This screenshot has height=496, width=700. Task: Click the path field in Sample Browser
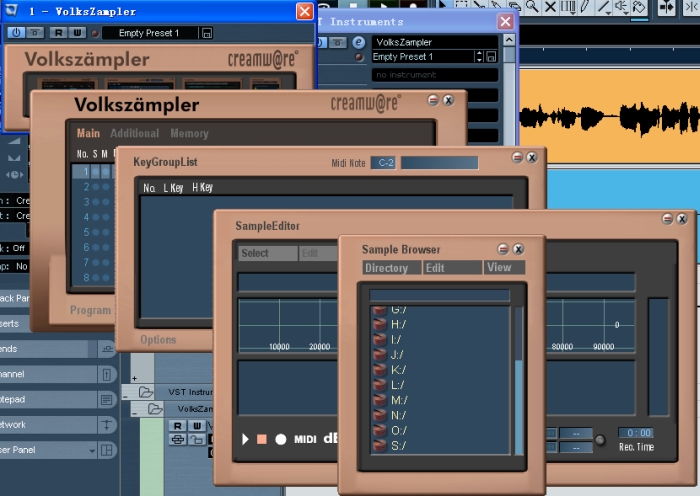439,295
